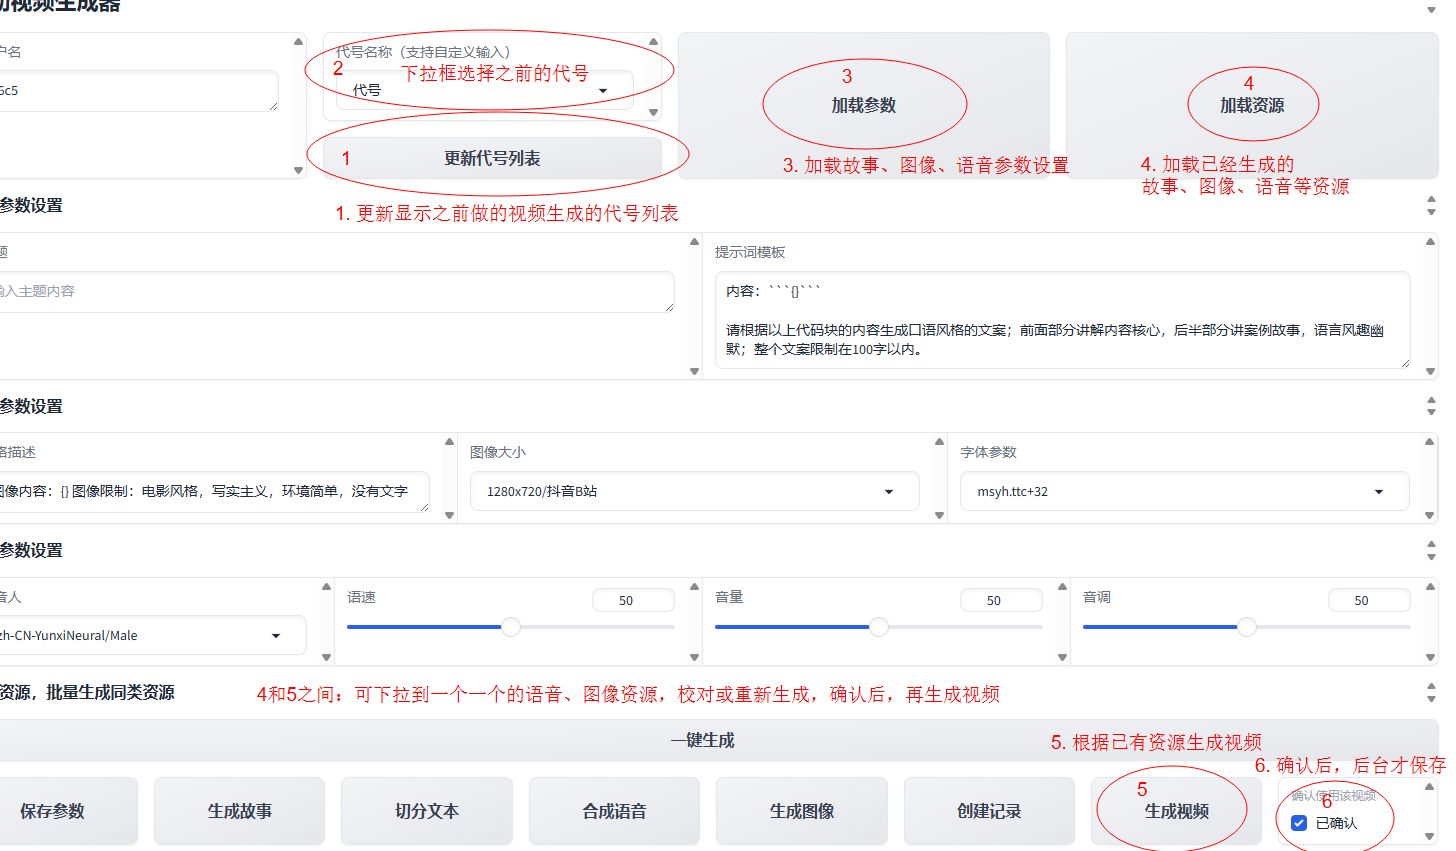This screenshot has width=1456, height=851.
Task: Click the 更新代号列表 button
Action: coord(493,157)
